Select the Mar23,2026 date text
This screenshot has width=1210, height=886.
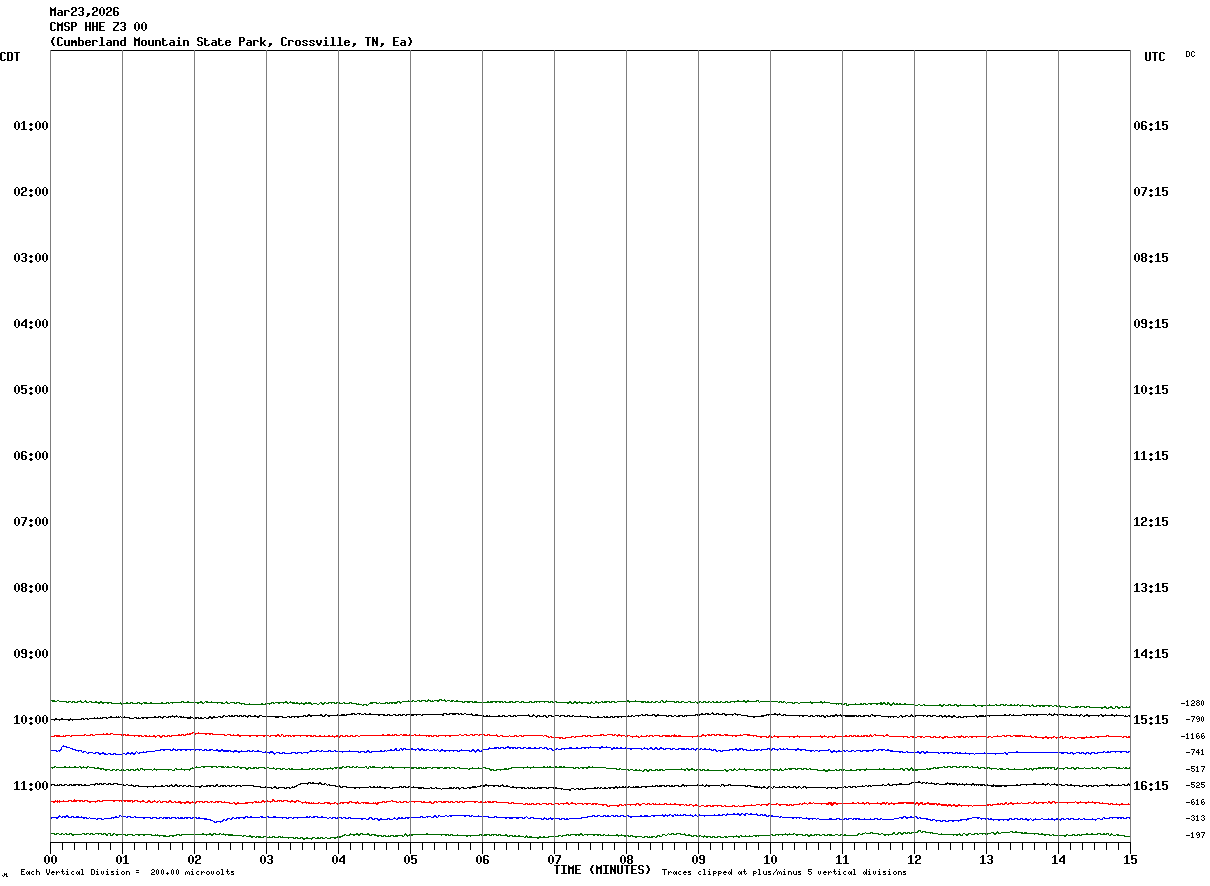pyautogui.click(x=84, y=12)
